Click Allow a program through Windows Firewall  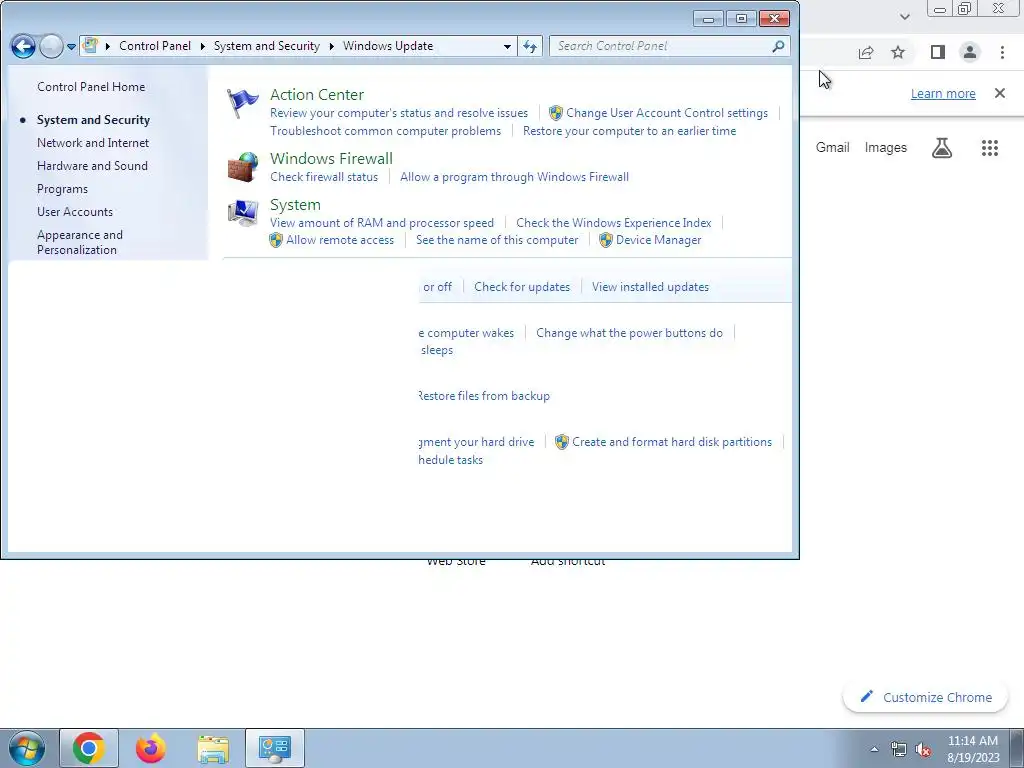tap(515, 177)
